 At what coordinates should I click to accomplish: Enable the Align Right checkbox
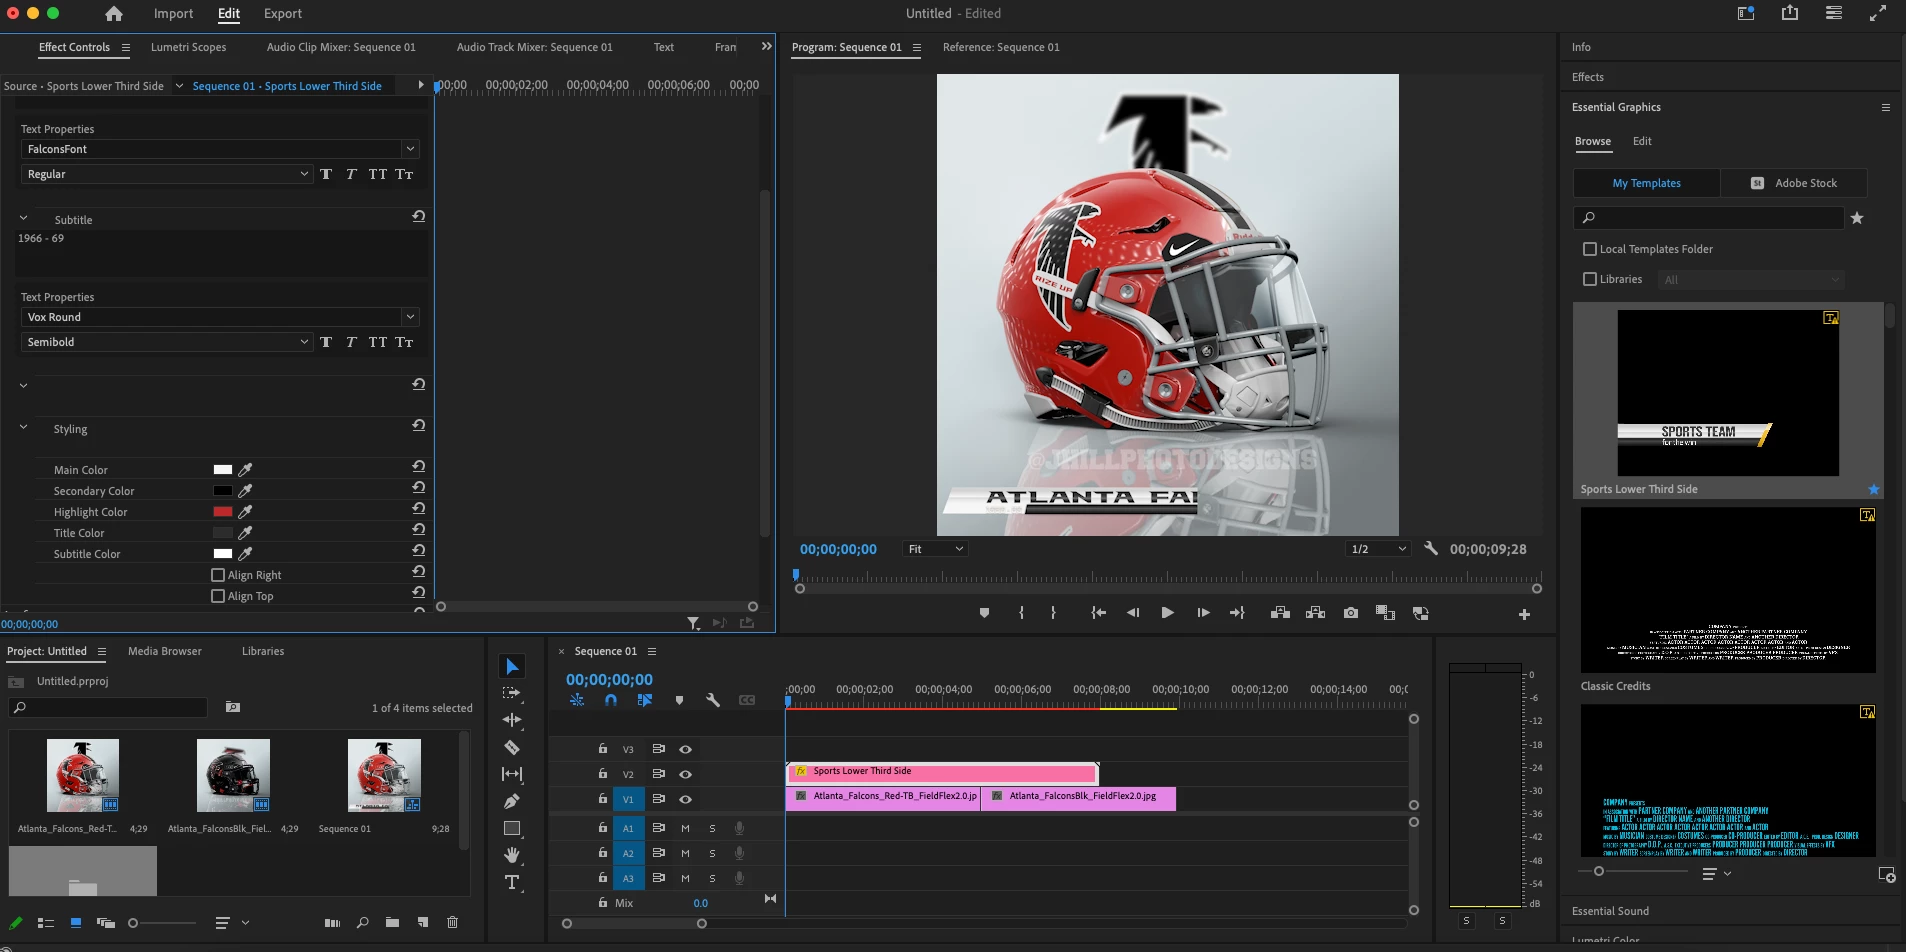pyautogui.click(x=218, y=575)
